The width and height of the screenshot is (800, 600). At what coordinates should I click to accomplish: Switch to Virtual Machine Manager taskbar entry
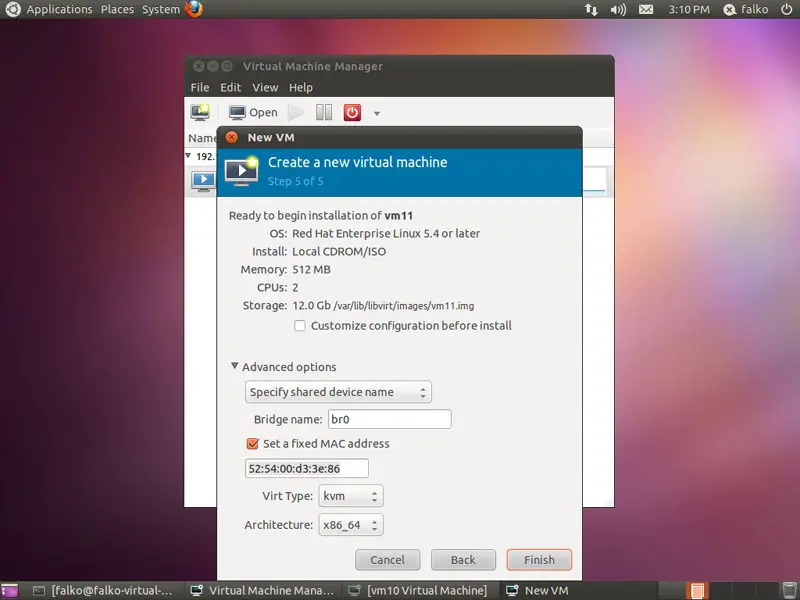(x=262, y=590)
